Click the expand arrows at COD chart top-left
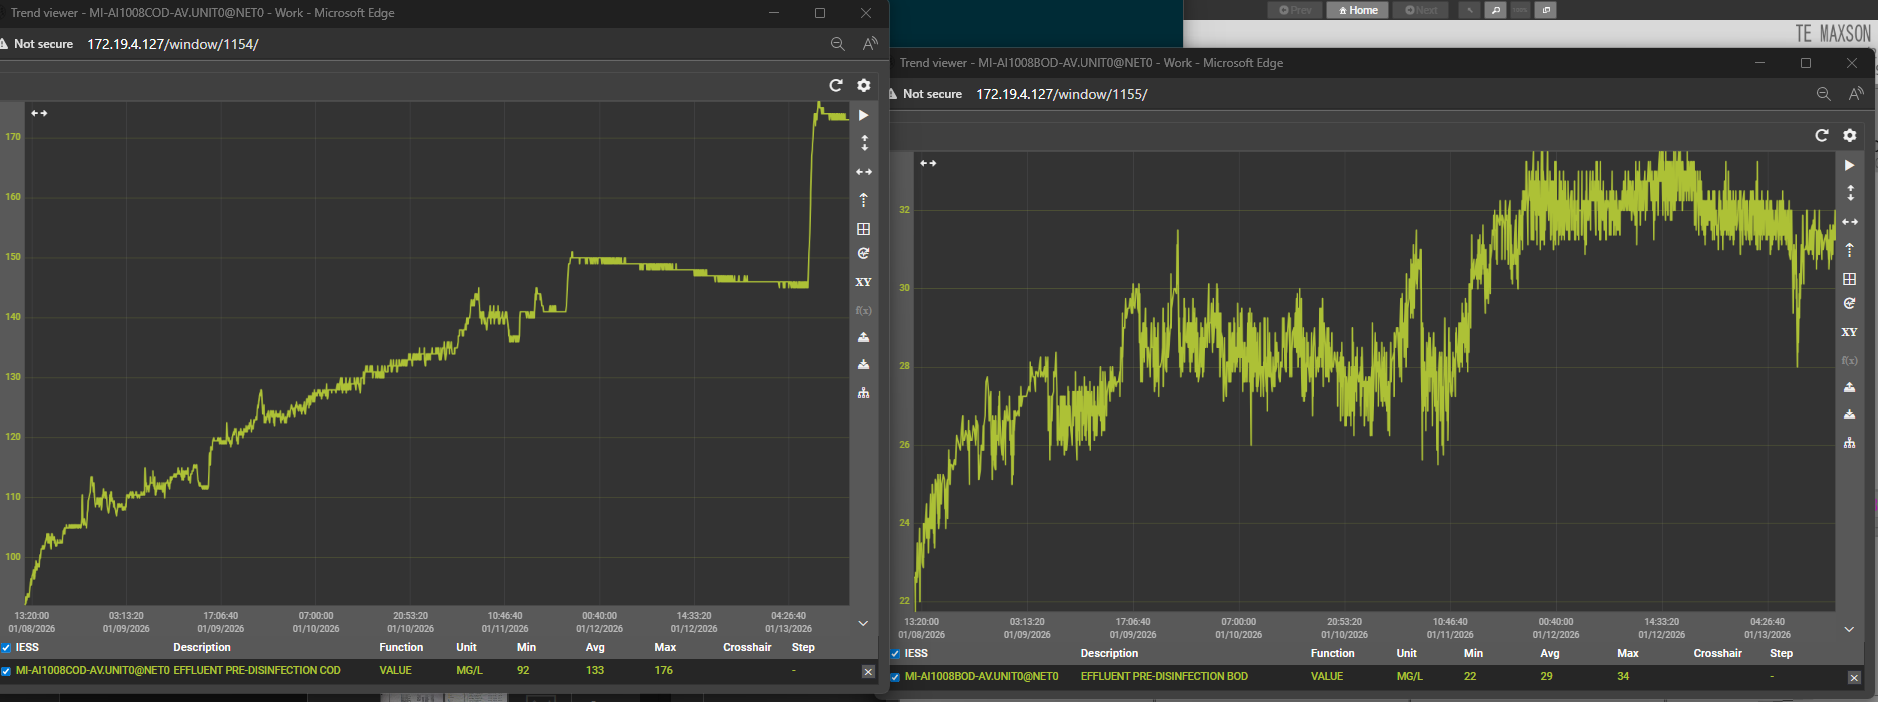This screenshot has width=1878, height=702. 39,113
